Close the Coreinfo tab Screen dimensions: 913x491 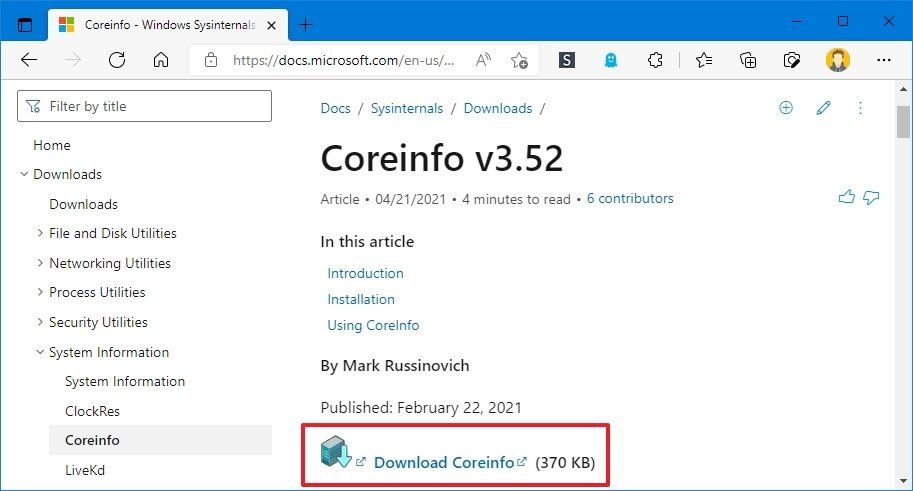[x=271, y=25]
